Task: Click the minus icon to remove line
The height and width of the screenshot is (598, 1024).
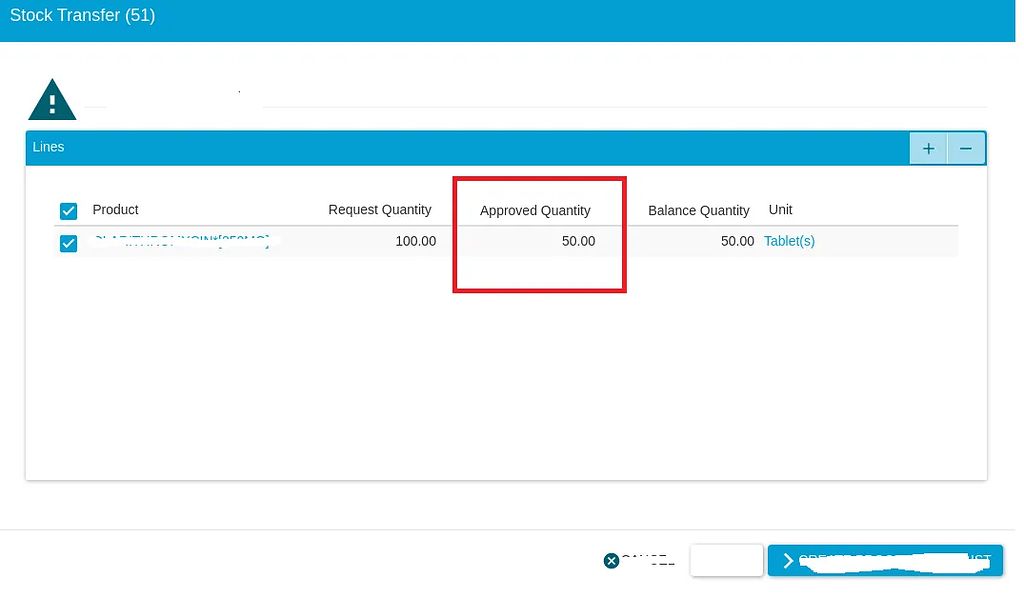Action: point(966,148)
